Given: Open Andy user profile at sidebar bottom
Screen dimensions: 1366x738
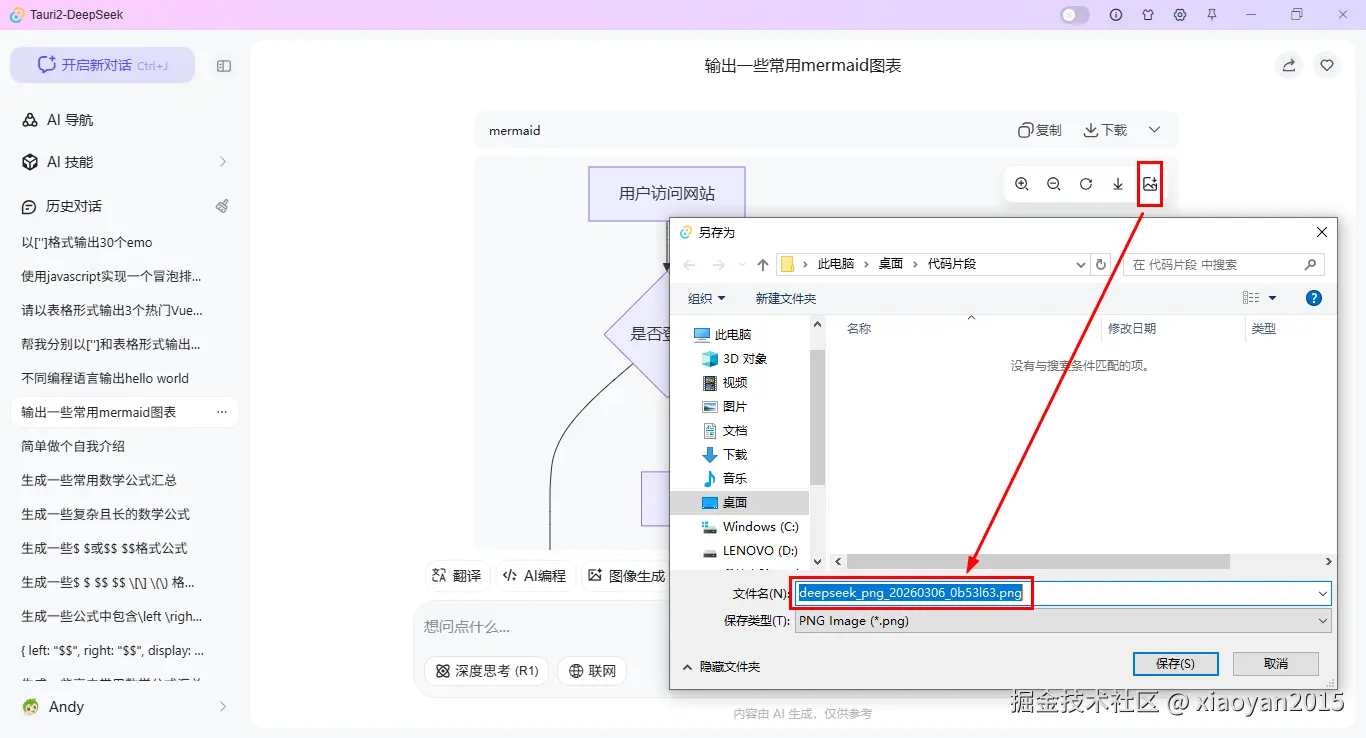Looking at the screenshot, I should 124,706.
